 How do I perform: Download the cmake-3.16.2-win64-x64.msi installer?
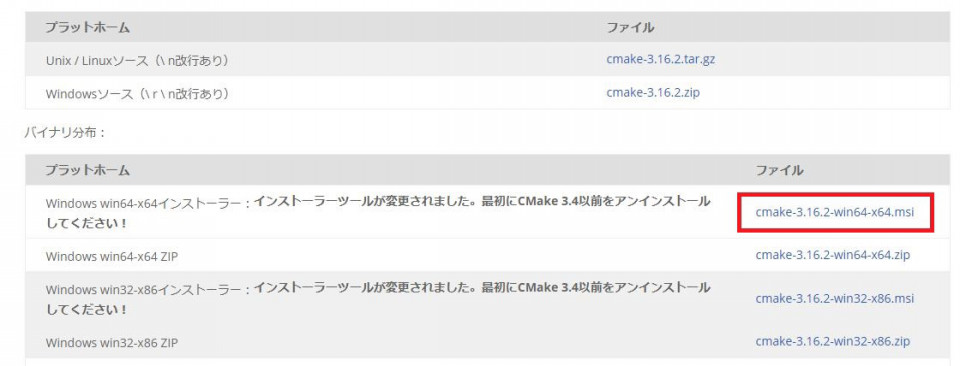coord(835,212)
